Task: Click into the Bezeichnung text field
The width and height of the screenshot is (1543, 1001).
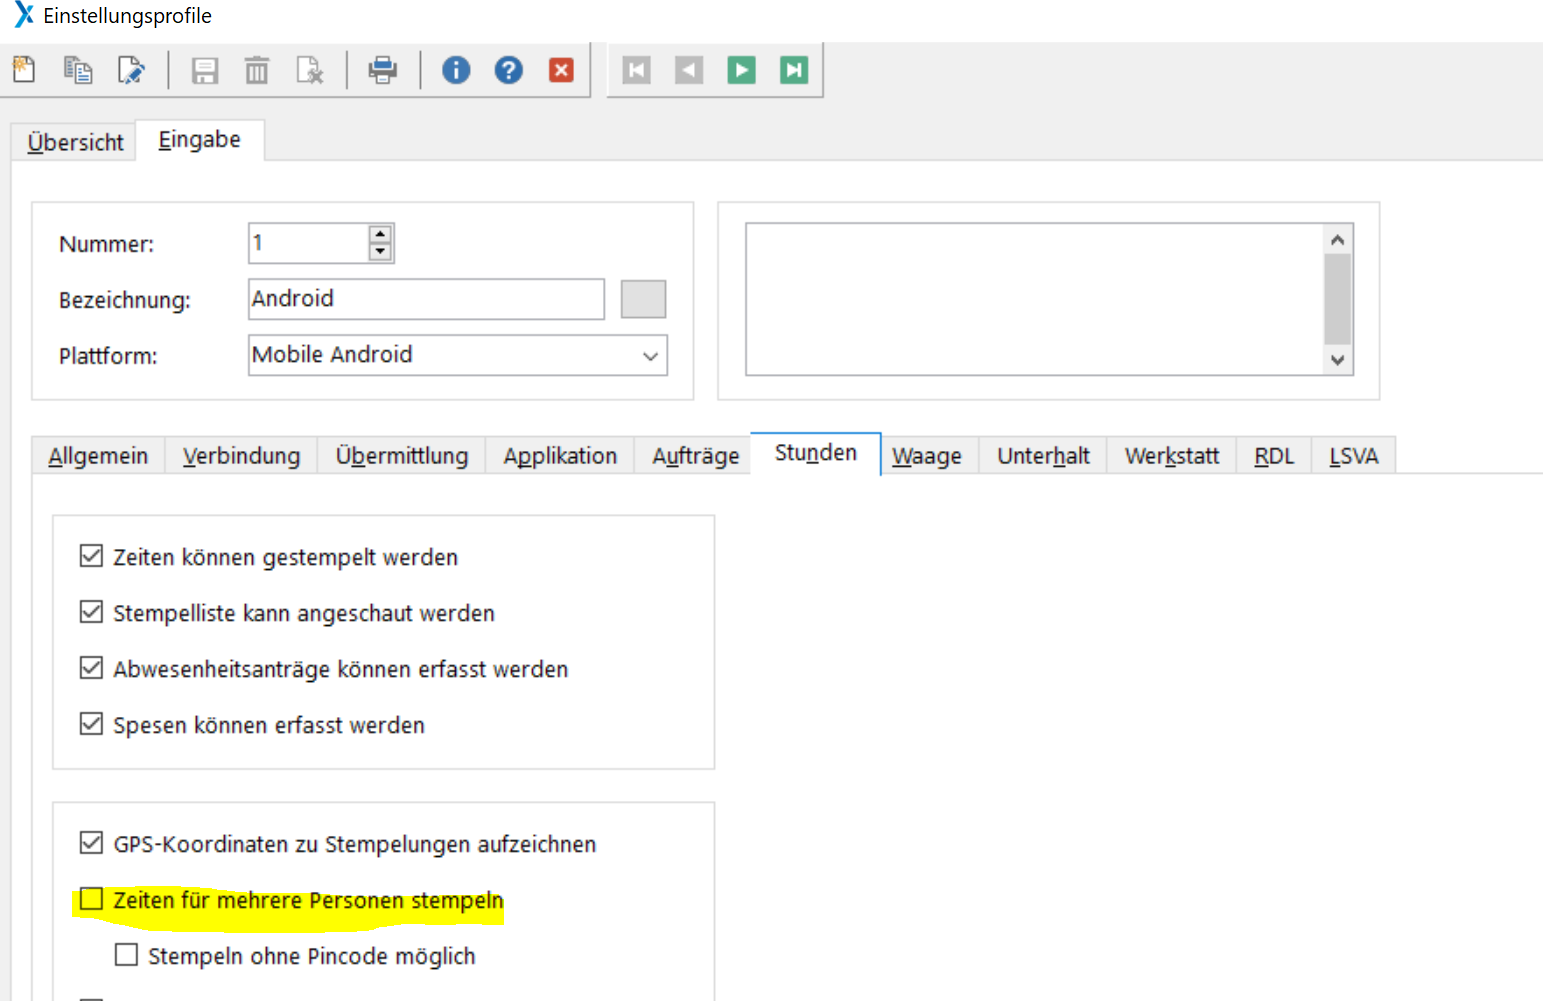Action: (425, 299)
